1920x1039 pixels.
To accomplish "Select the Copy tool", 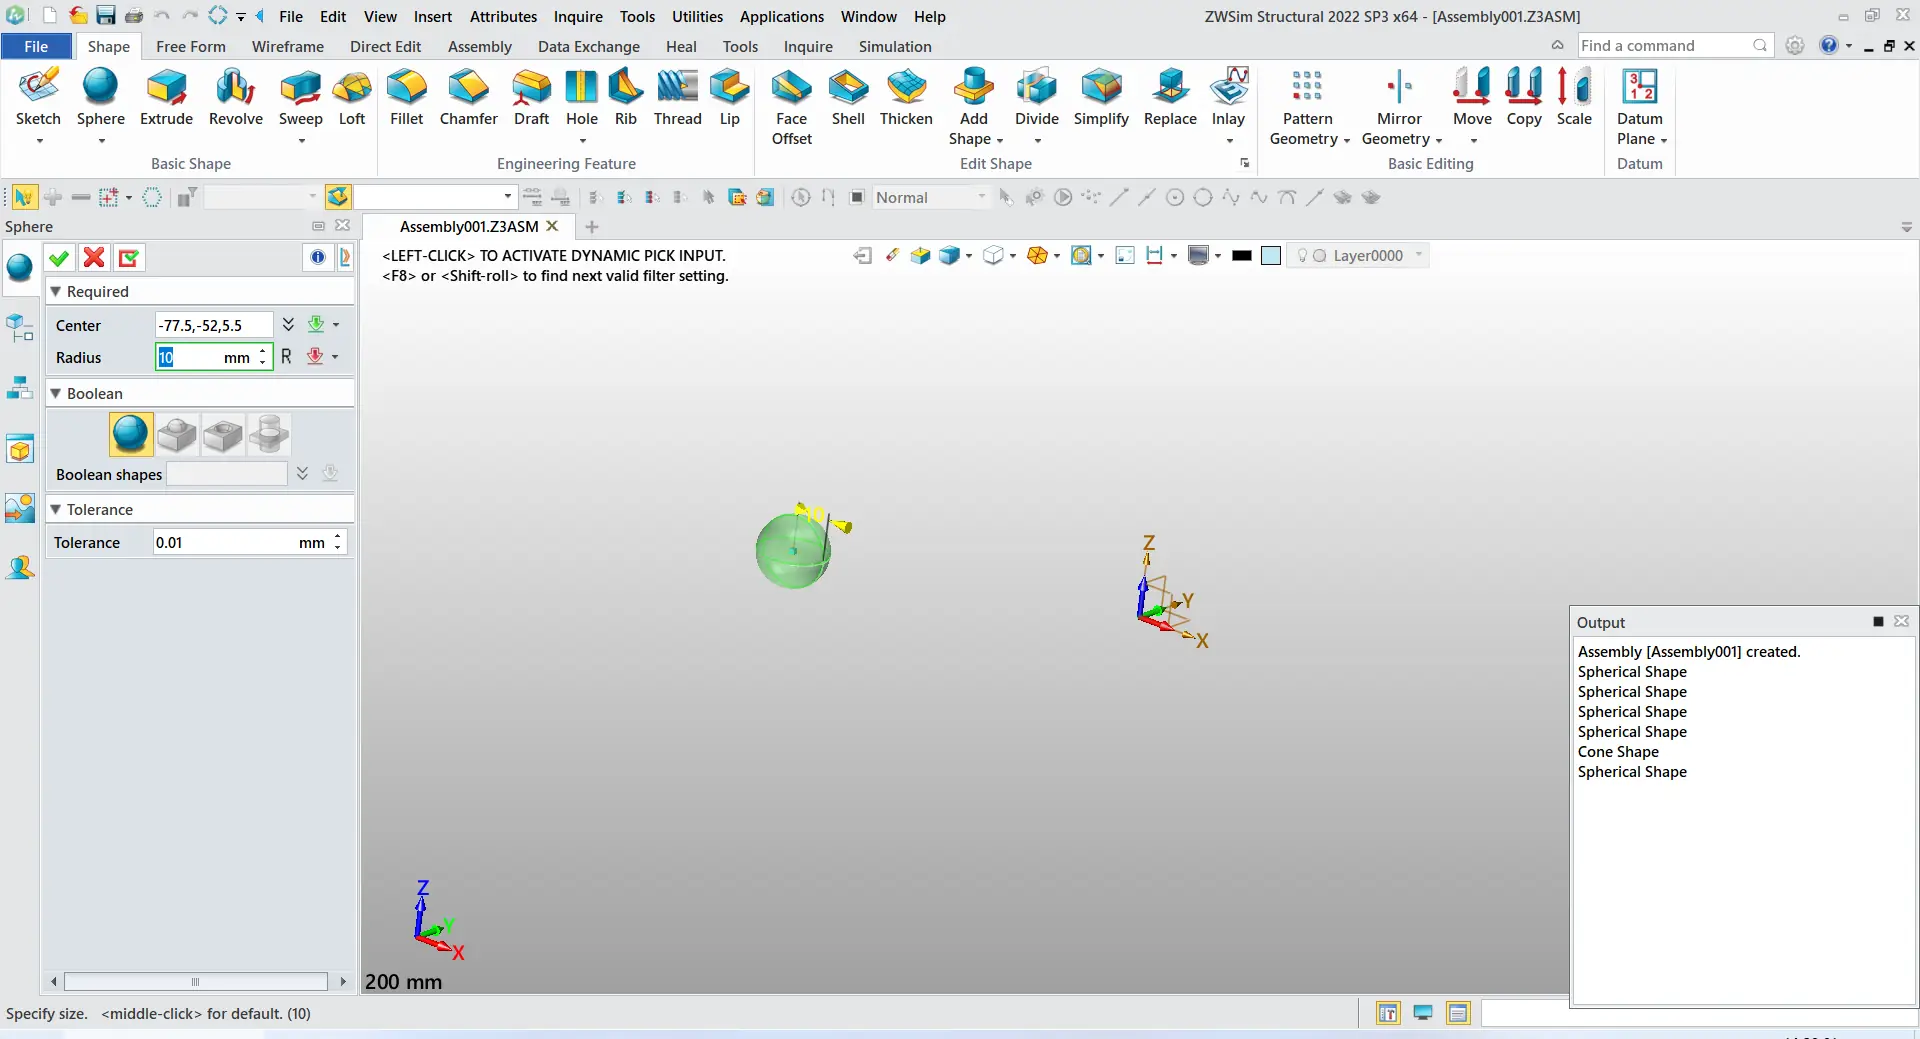I will click(1524, 98).
